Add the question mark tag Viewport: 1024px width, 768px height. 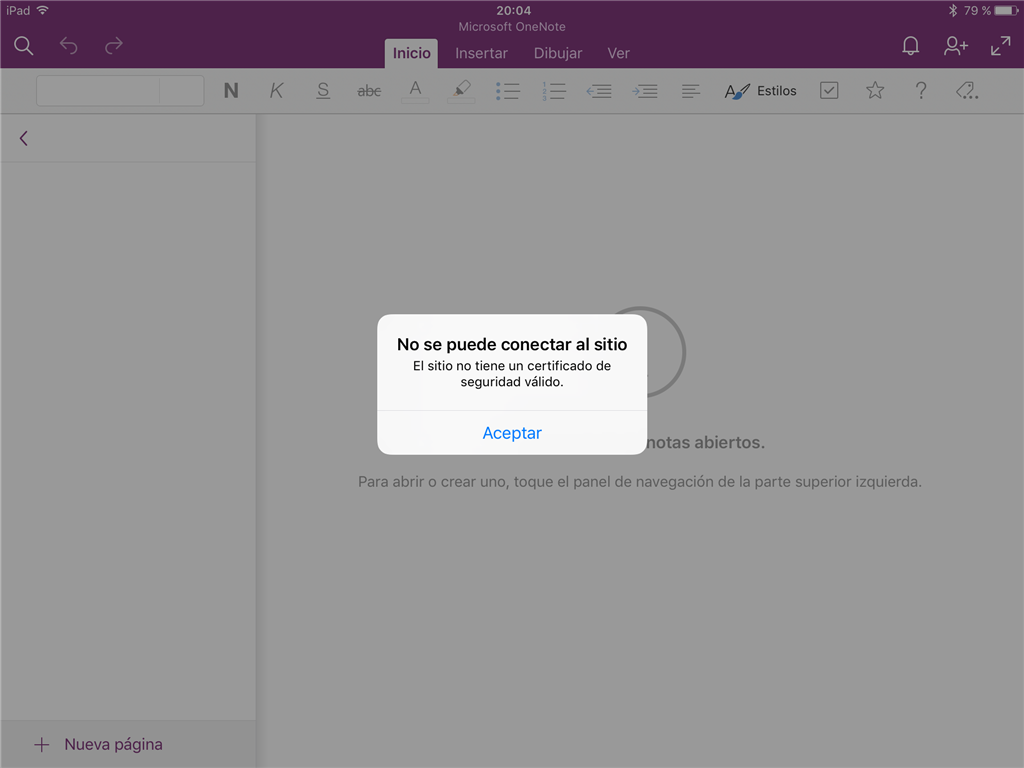point(921,90)
